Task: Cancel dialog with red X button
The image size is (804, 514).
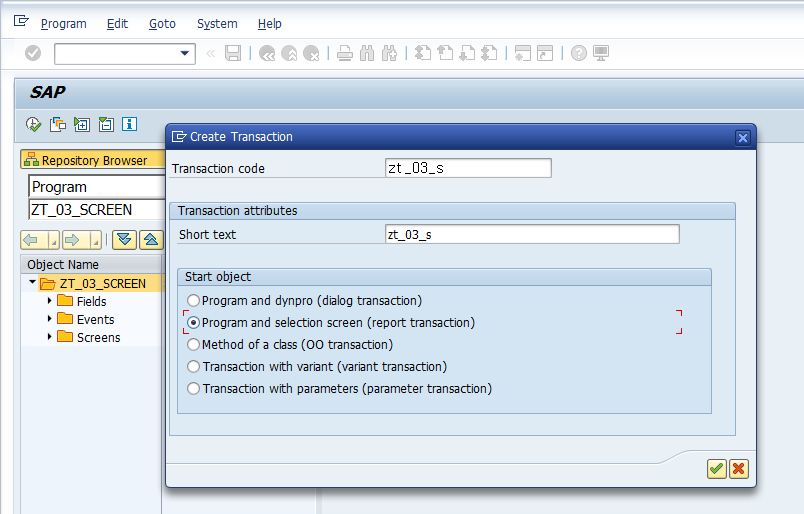Action: (739, 469)
